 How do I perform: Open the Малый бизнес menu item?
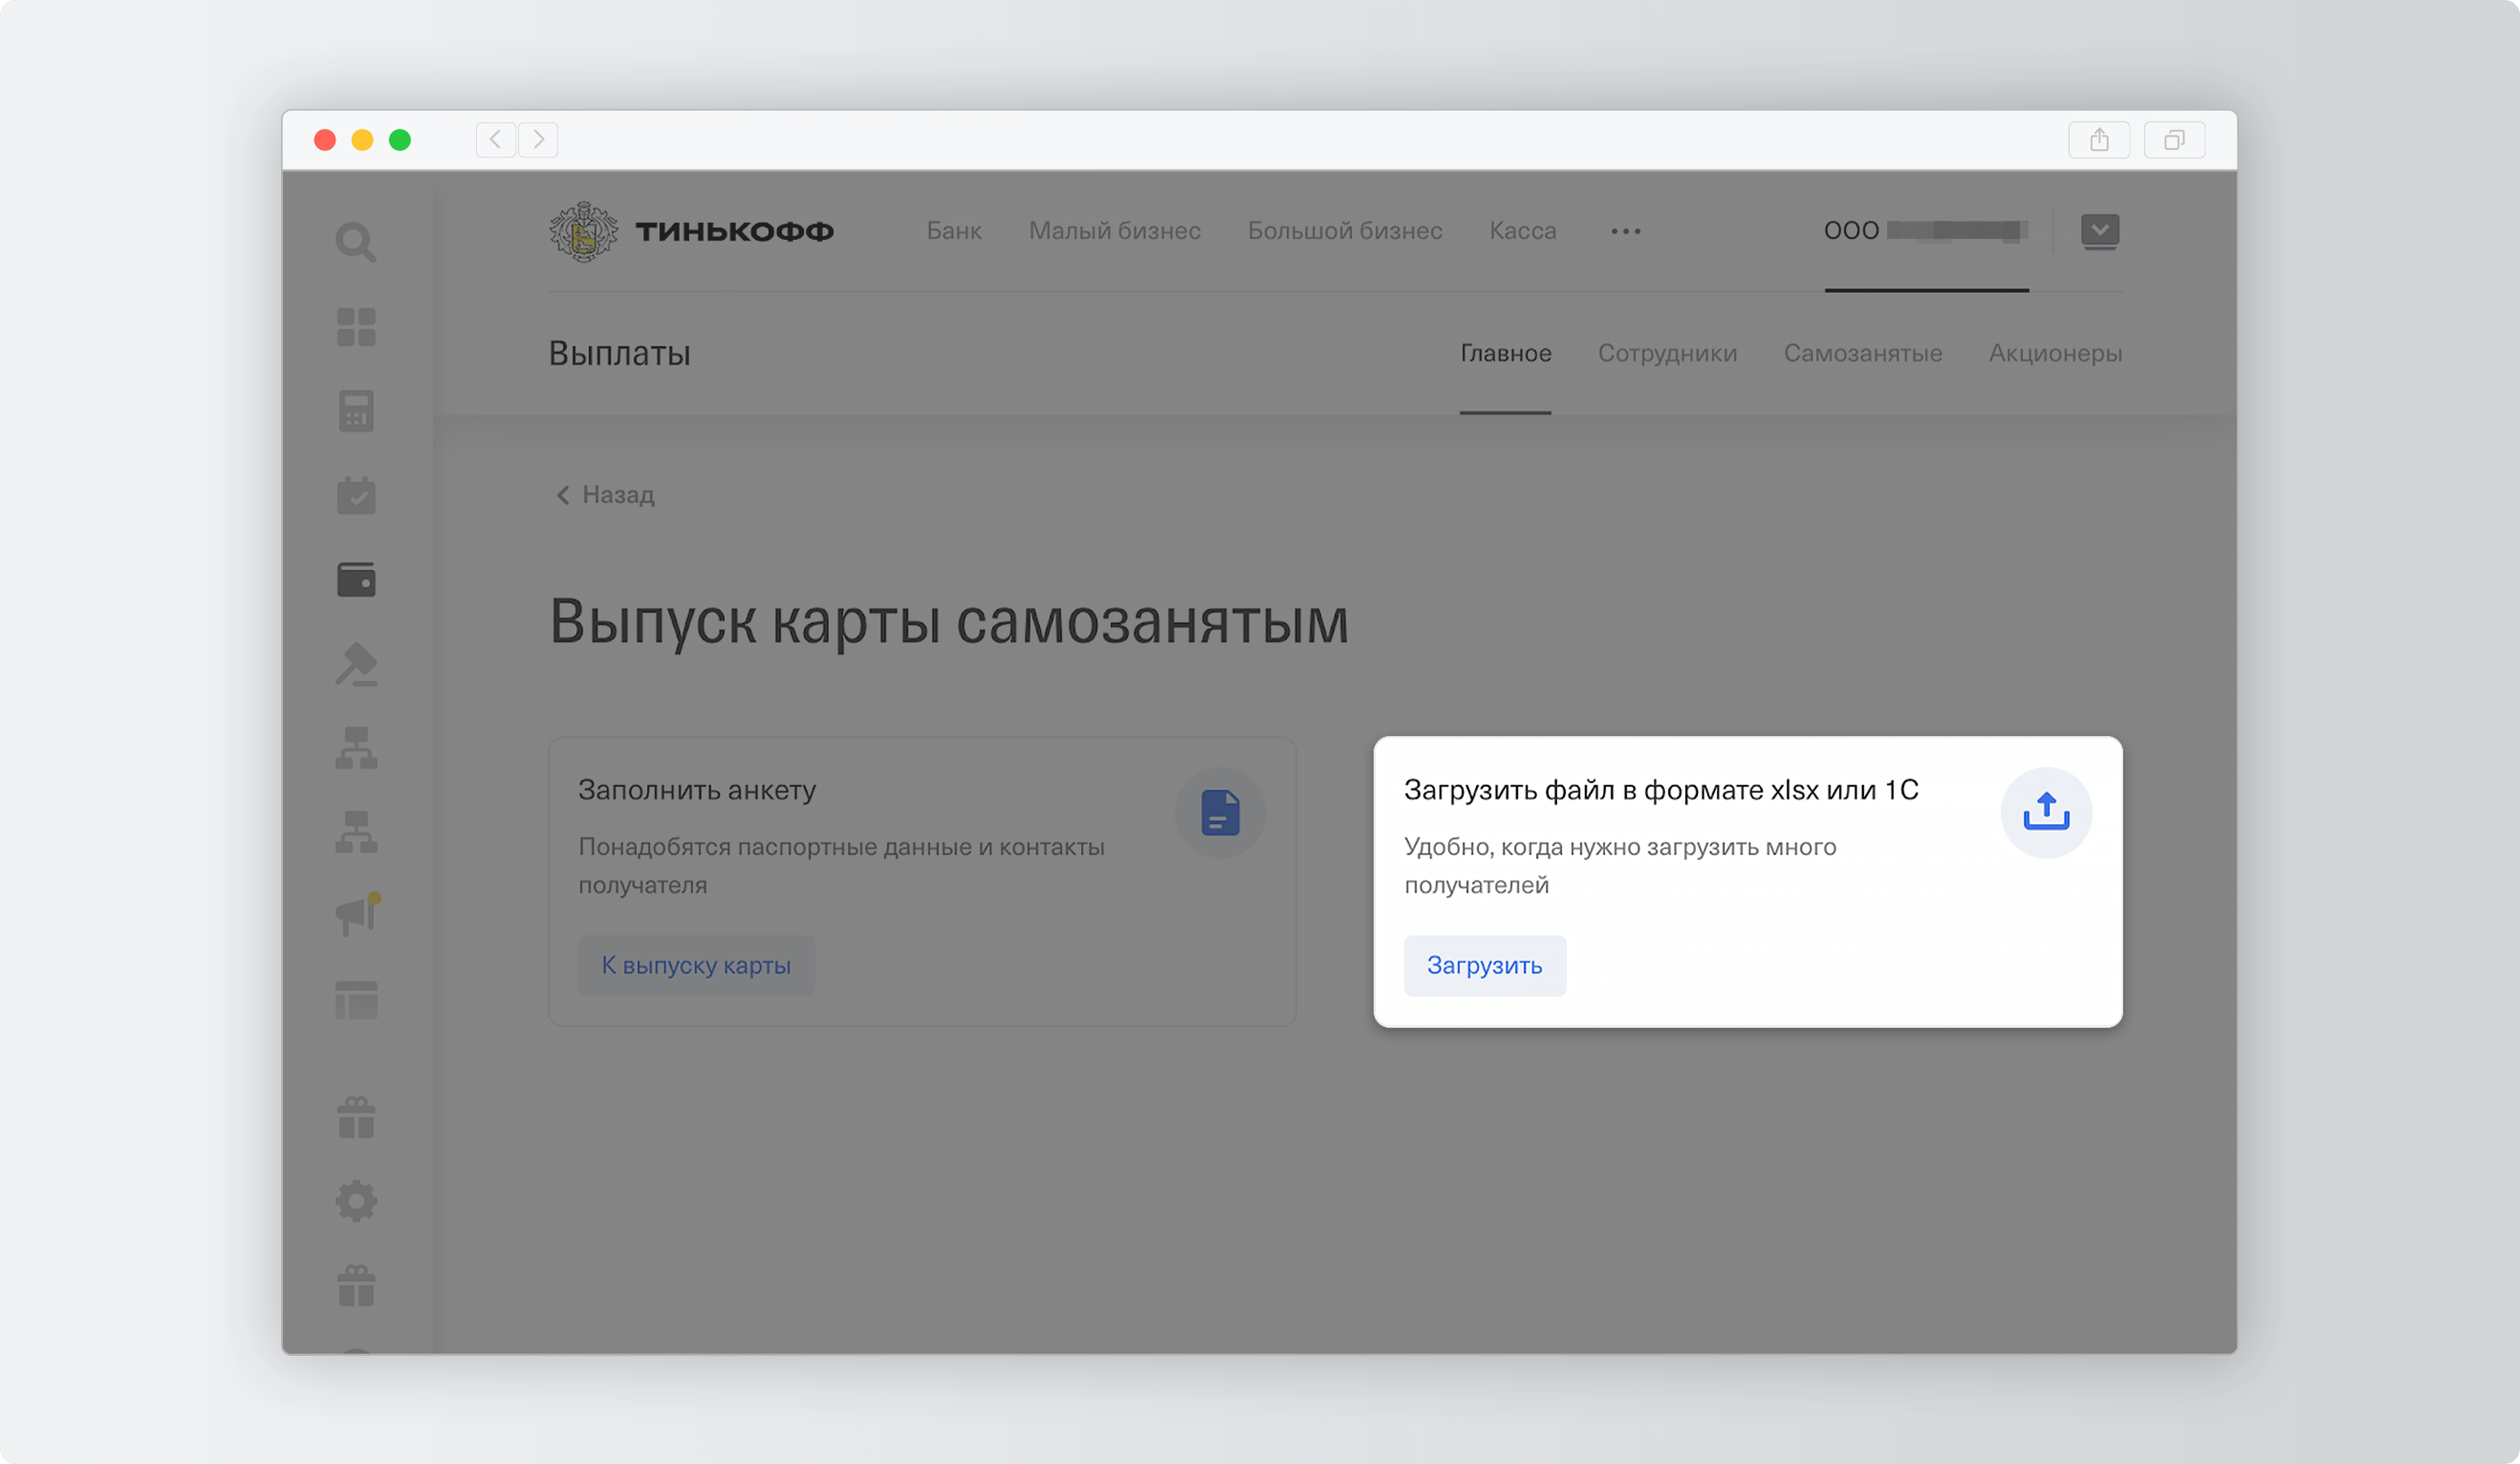tap(1114, 231)
